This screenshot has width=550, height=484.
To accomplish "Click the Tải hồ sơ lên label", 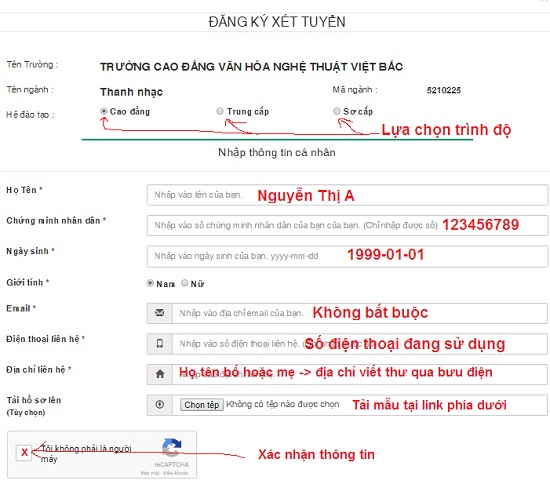I will click(34, 400).
